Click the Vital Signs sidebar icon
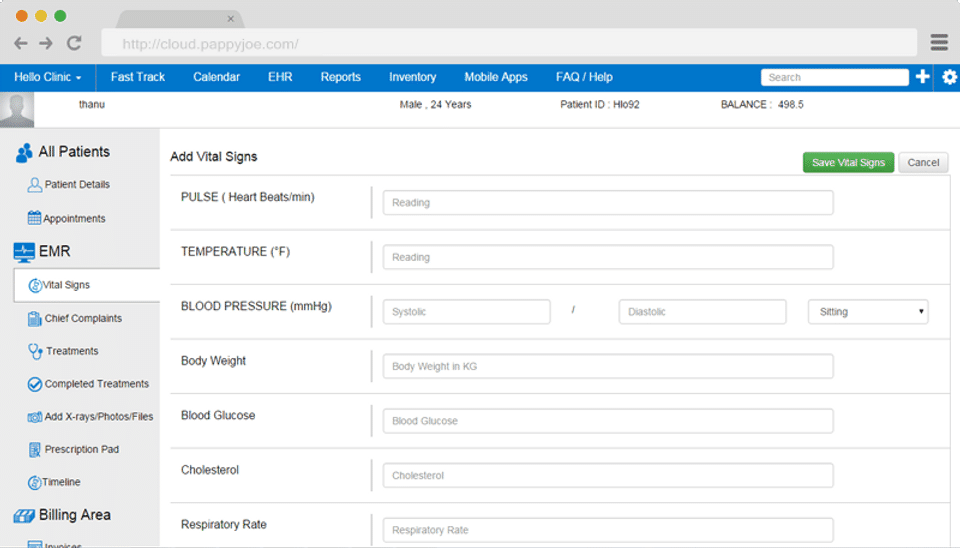Screen dimensions: 960x548 [x=35, y=285]
